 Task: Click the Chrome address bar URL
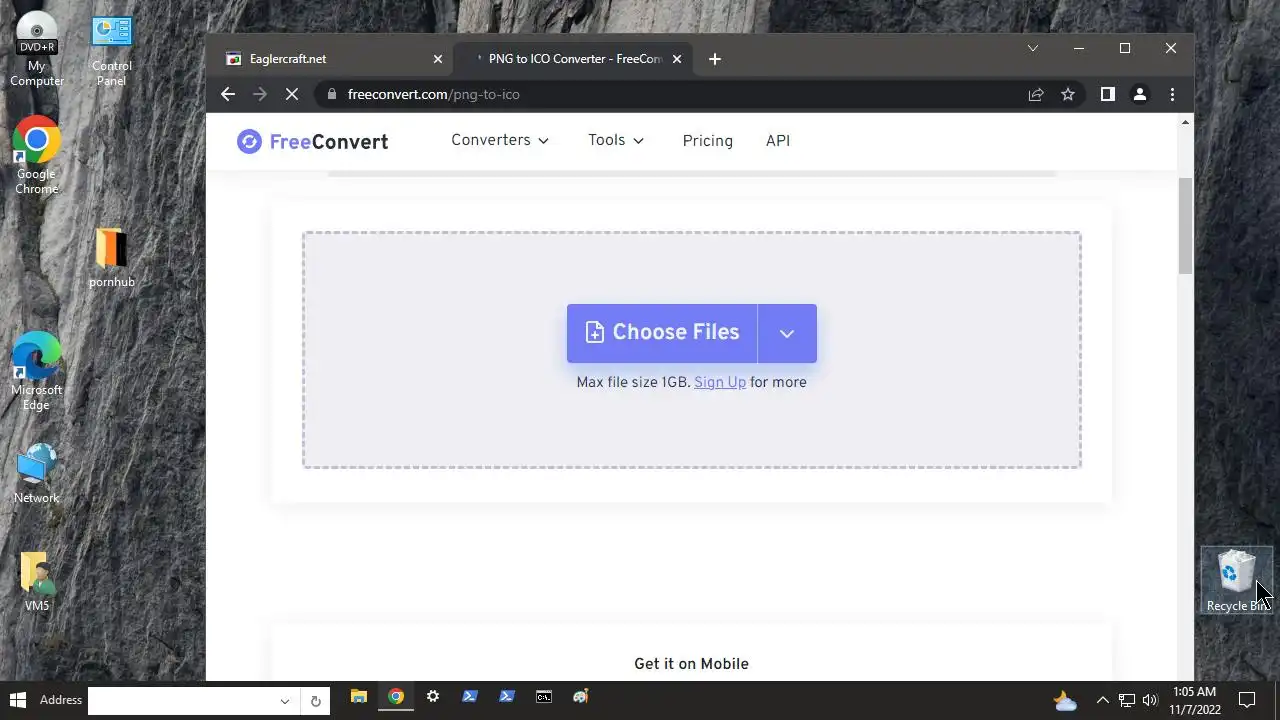(x=434, y=94)
